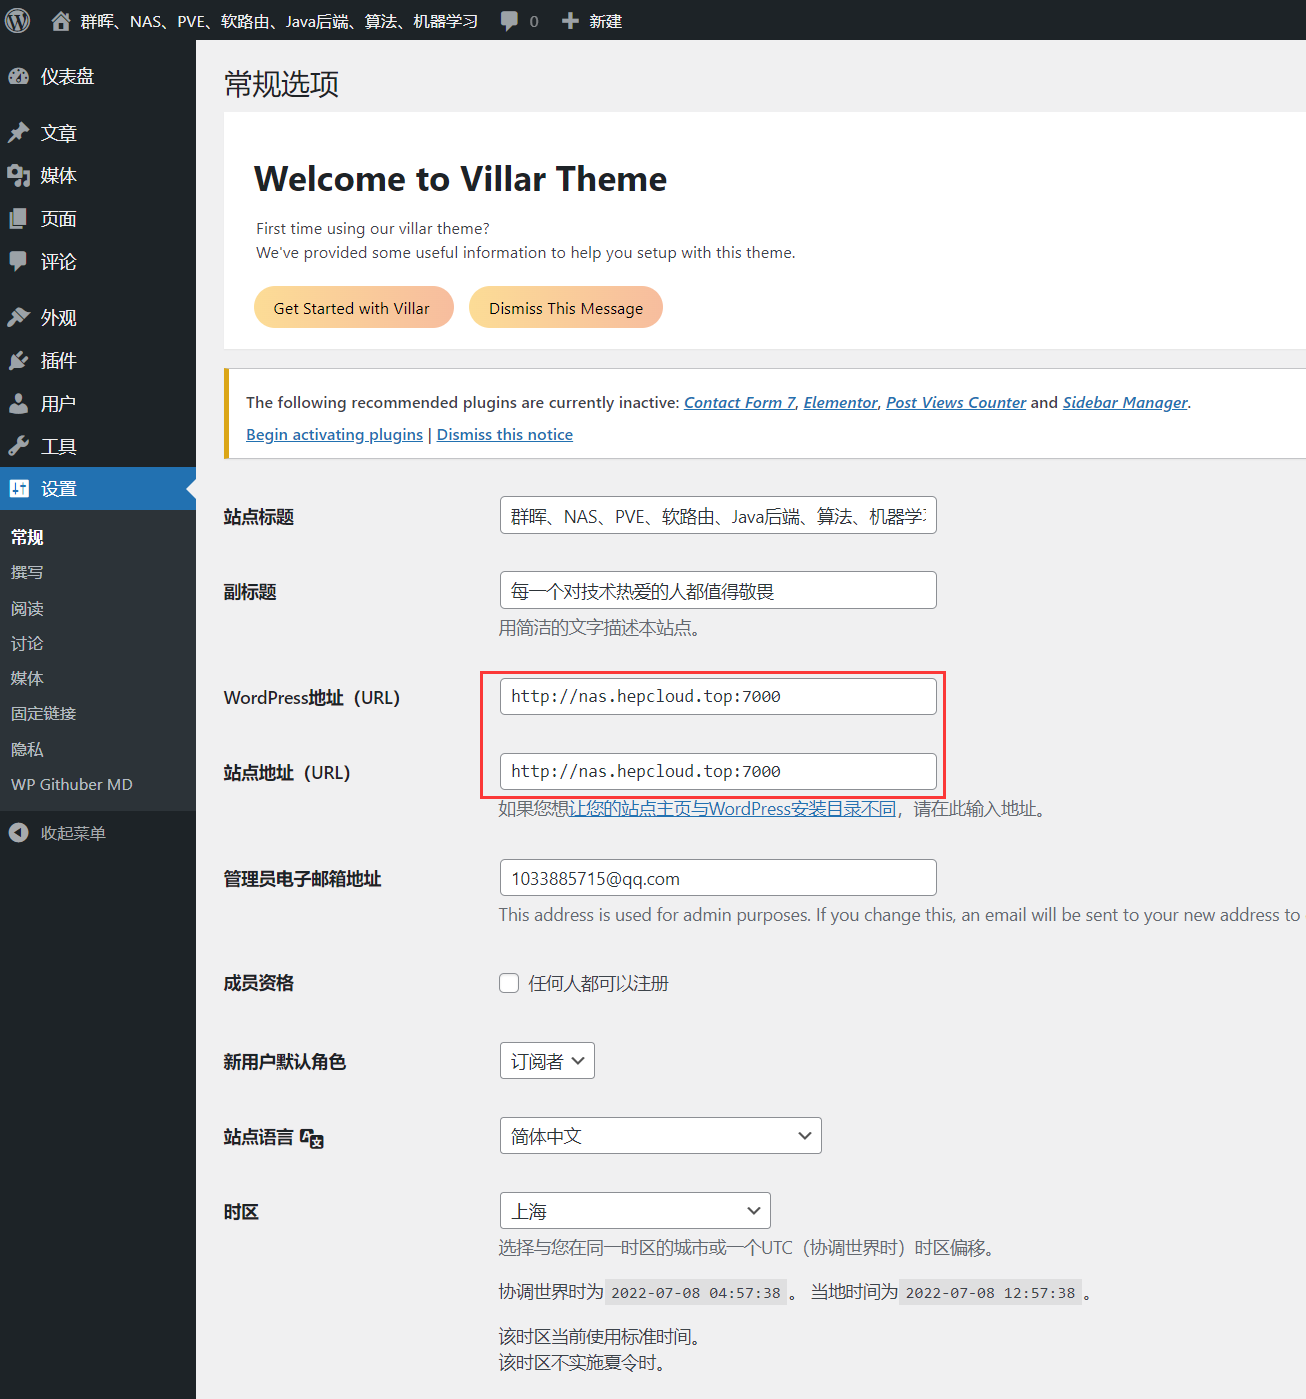Screen dimensions: 1306x1399
Task: Click the 副标题 input field
Action: pyautogui.click(x=718, y=590)
